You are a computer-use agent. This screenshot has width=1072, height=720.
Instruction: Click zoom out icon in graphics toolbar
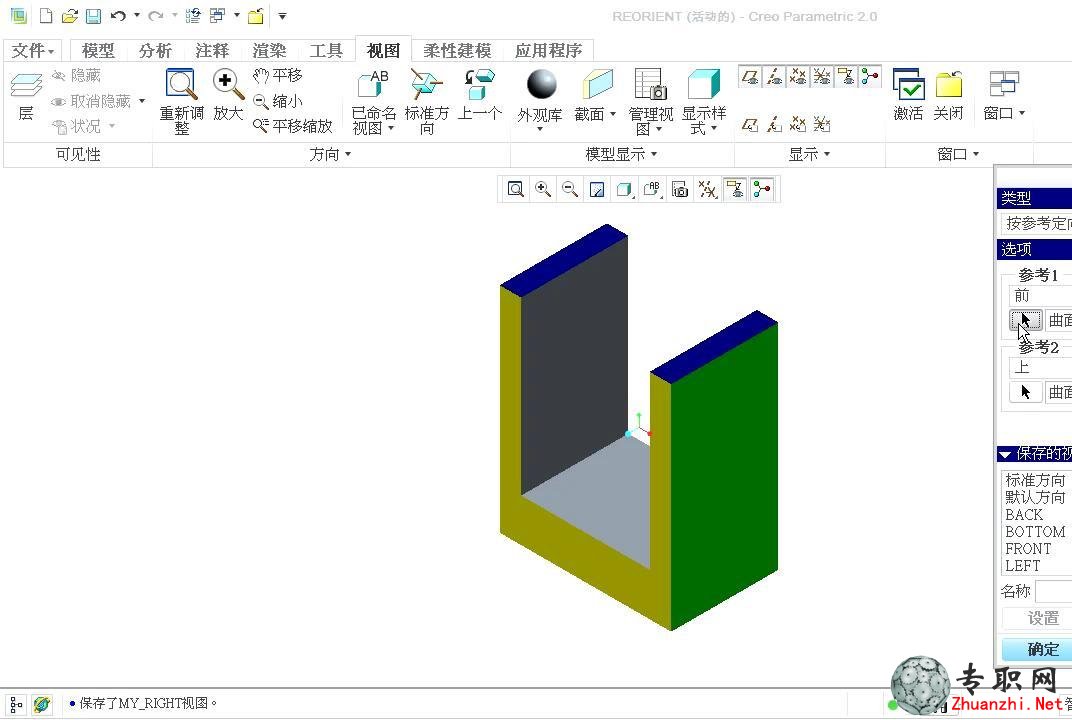click(x=570, y=189)
